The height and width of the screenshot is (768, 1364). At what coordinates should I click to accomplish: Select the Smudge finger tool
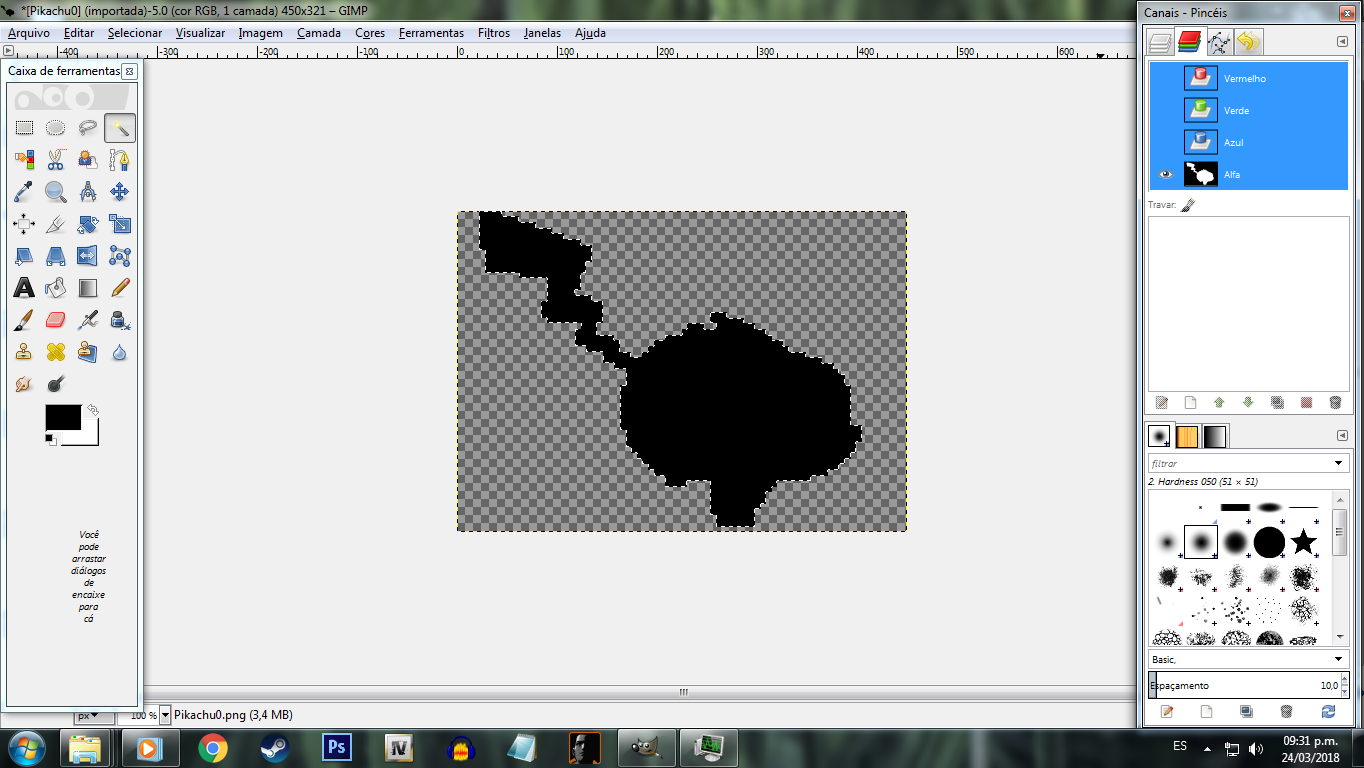click(24, 384)
